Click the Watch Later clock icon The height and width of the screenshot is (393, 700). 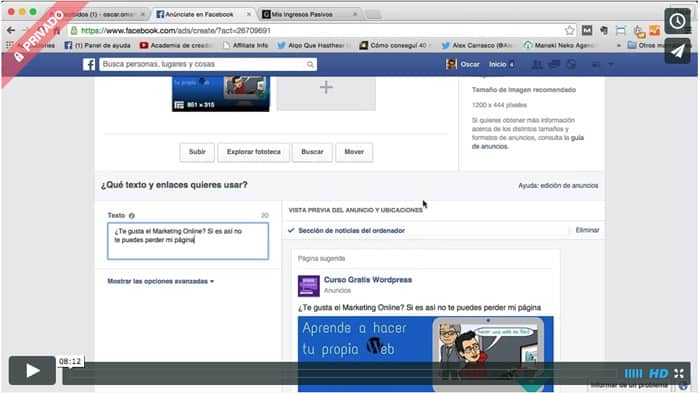[x=677, y=21]
